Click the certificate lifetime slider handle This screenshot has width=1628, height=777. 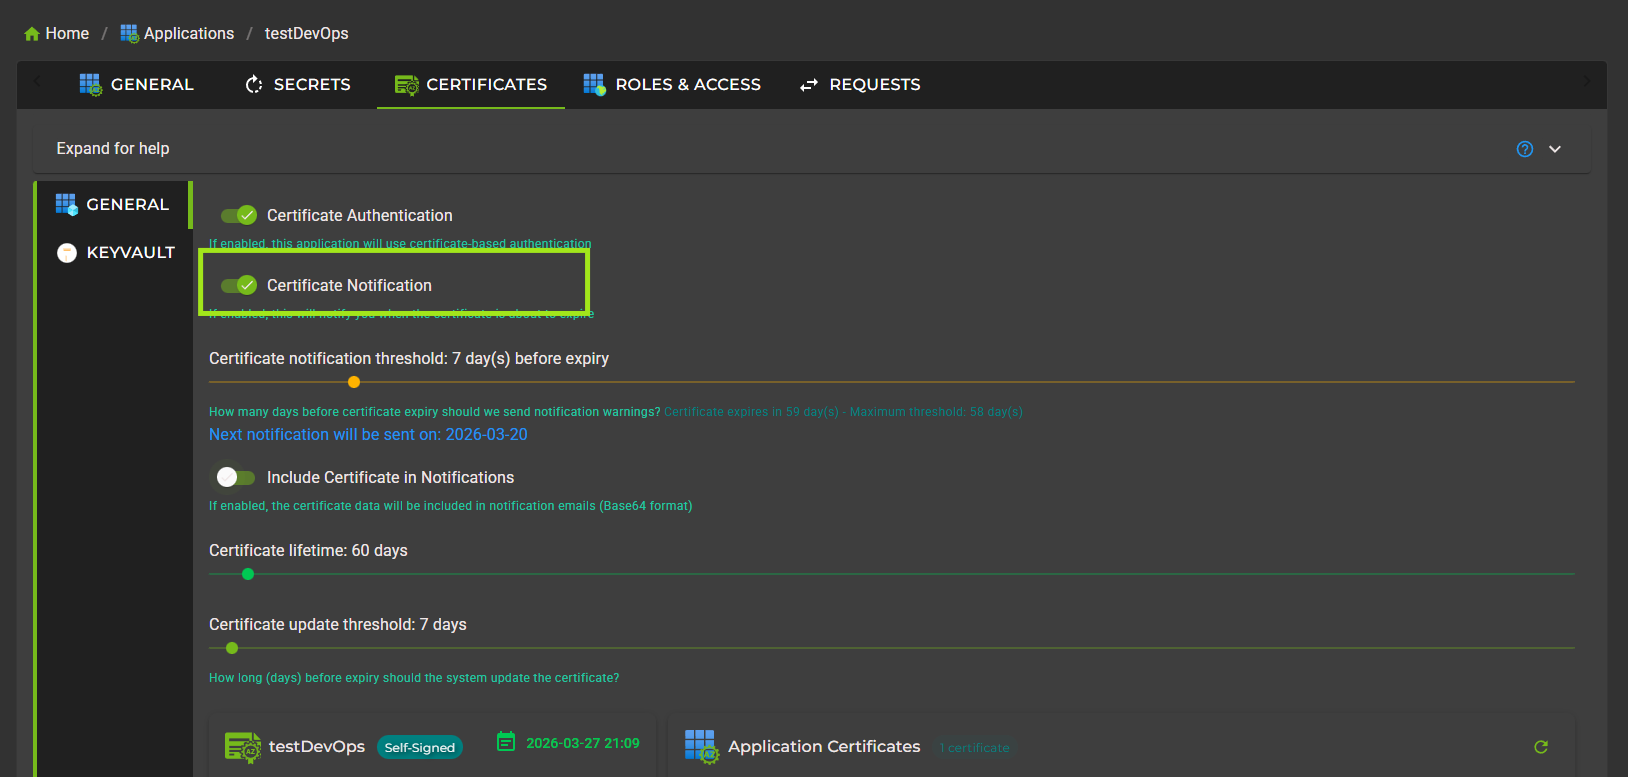point(248,574)
